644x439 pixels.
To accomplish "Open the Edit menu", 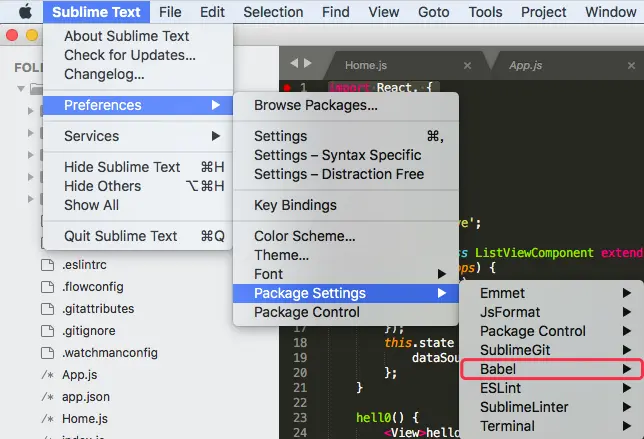I will [x=212, y=12].
